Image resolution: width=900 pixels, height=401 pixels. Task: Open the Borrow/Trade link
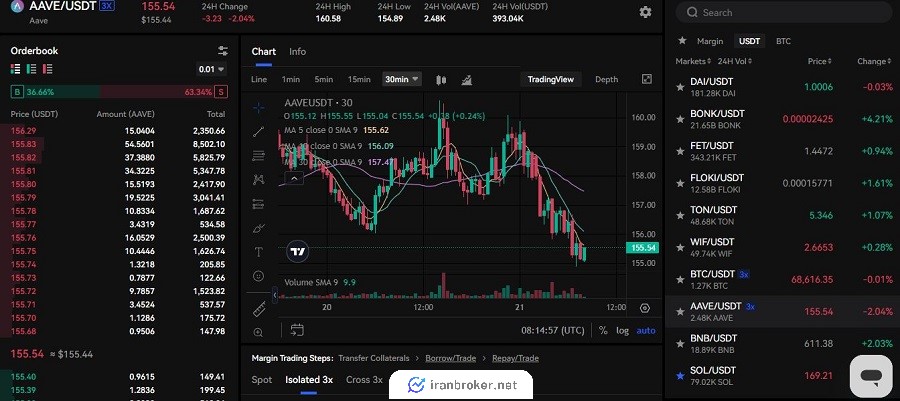pyautogui.click(x=451, y=358)
